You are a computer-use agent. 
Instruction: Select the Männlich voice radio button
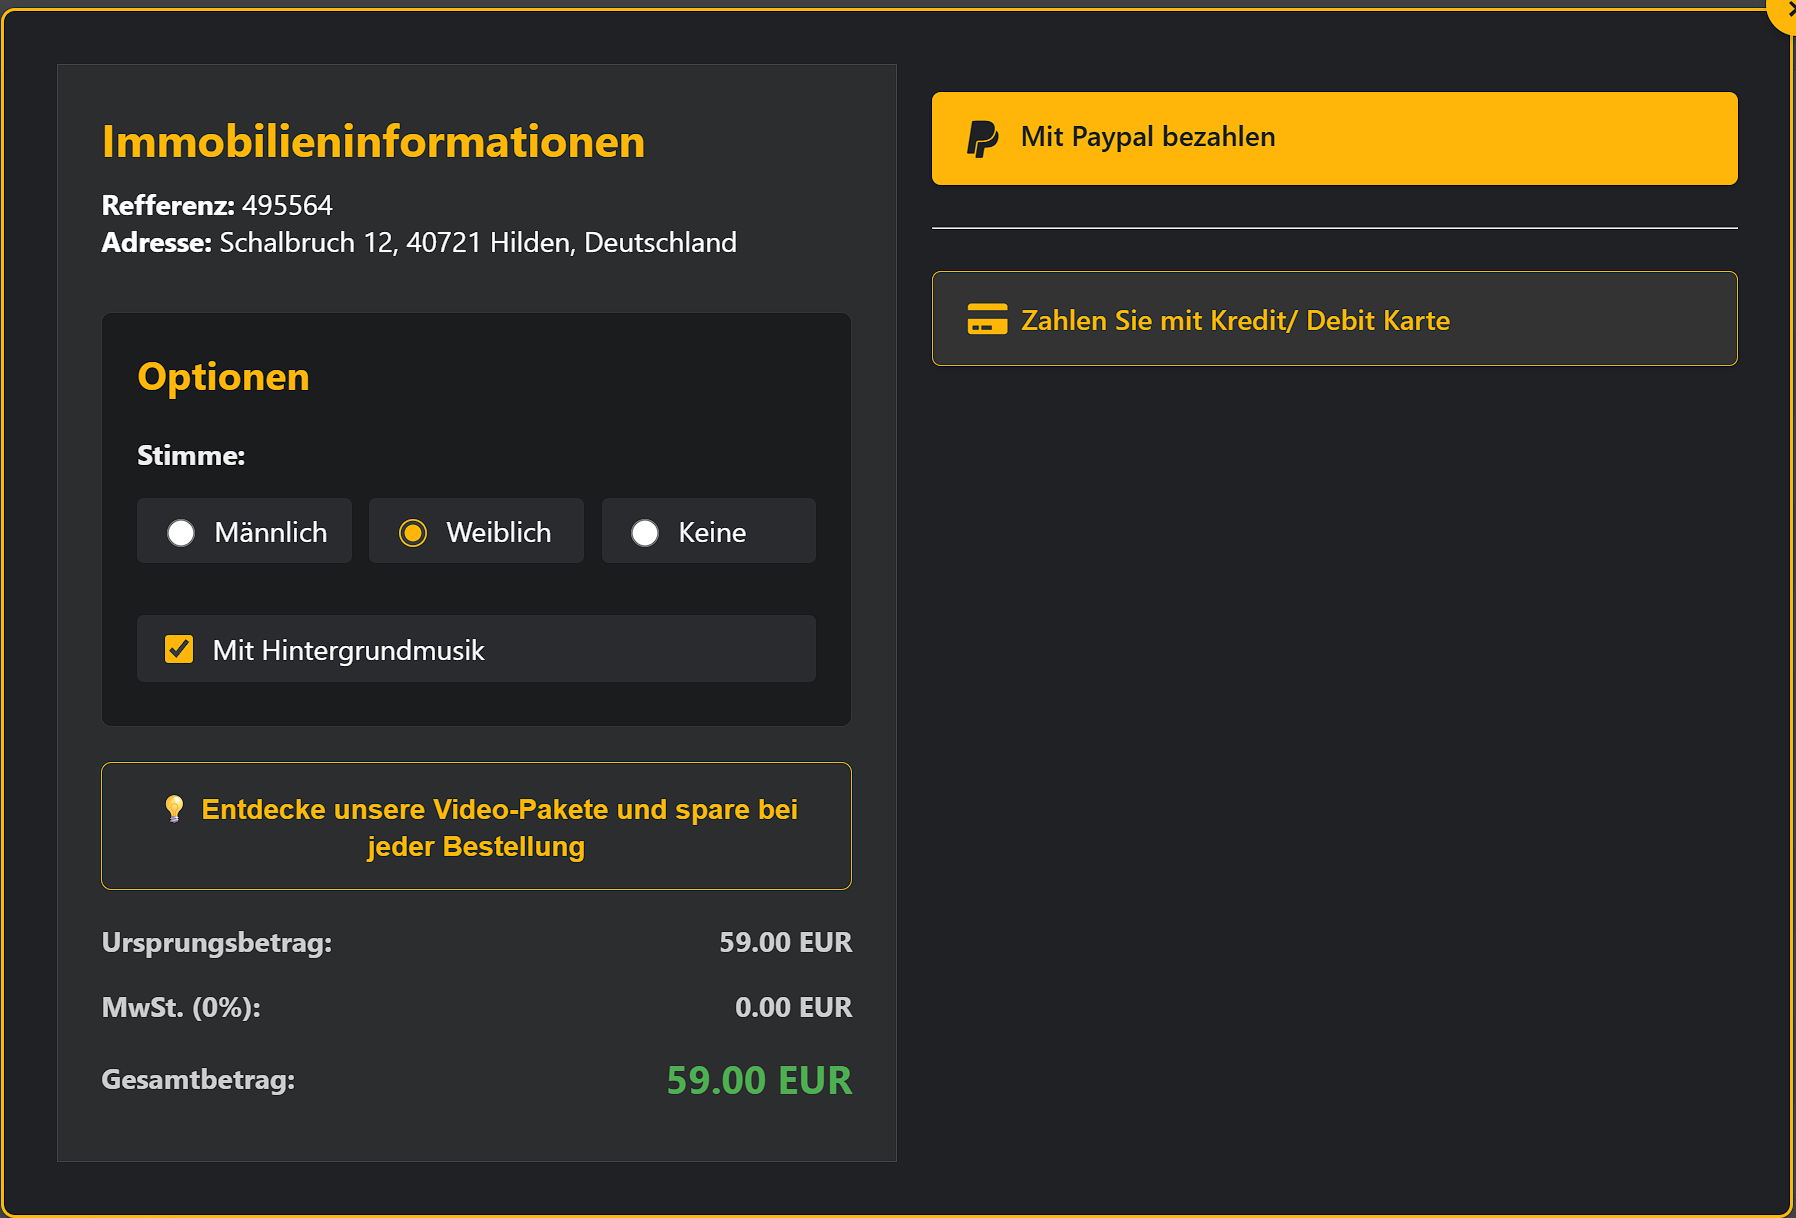point(181,533)
